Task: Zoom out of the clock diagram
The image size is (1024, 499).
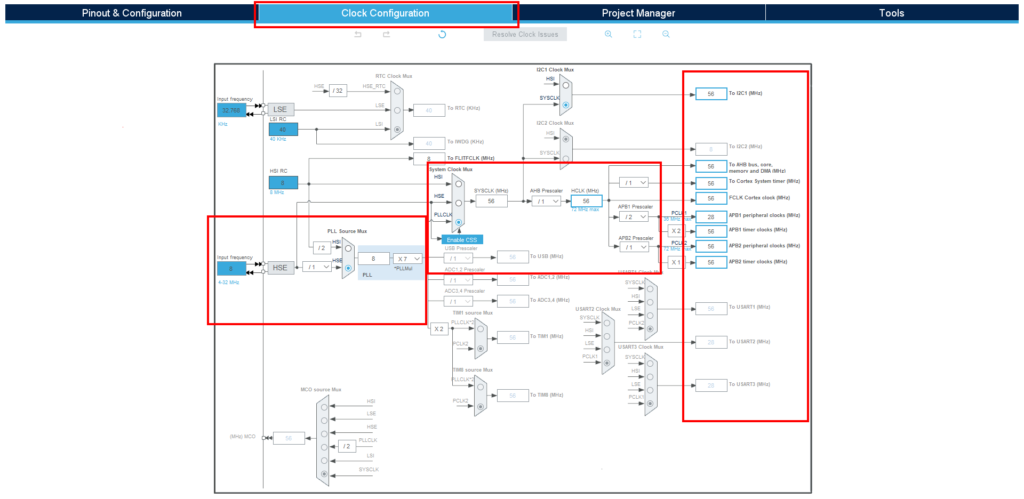Action: click(x=665, y=34)
